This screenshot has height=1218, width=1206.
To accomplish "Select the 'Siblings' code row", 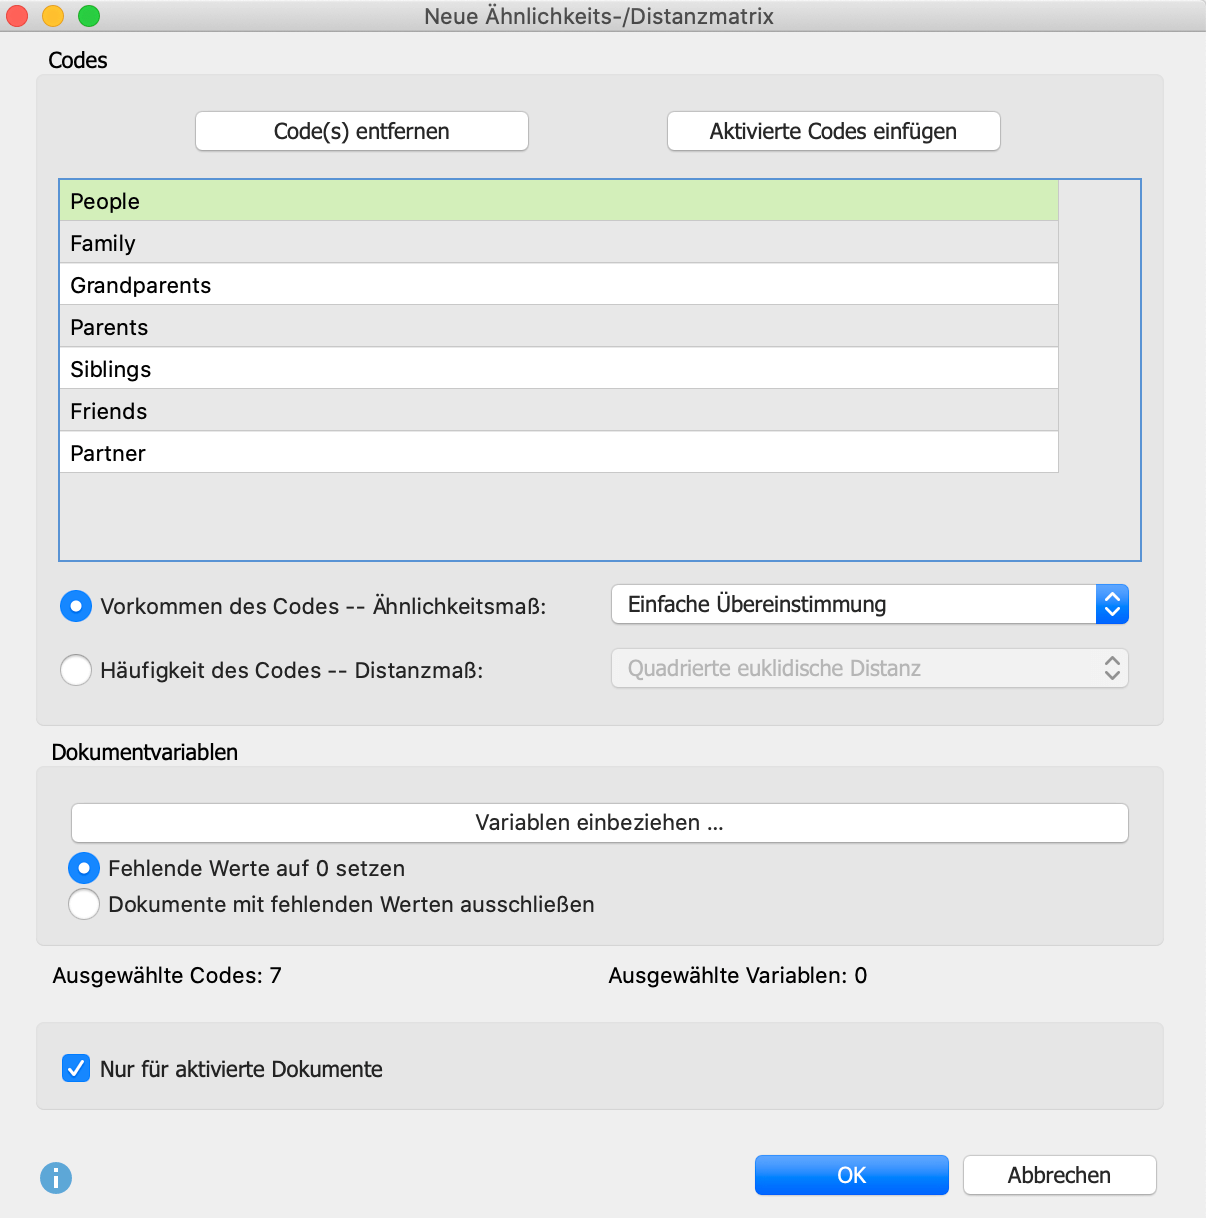I will 558,369.
